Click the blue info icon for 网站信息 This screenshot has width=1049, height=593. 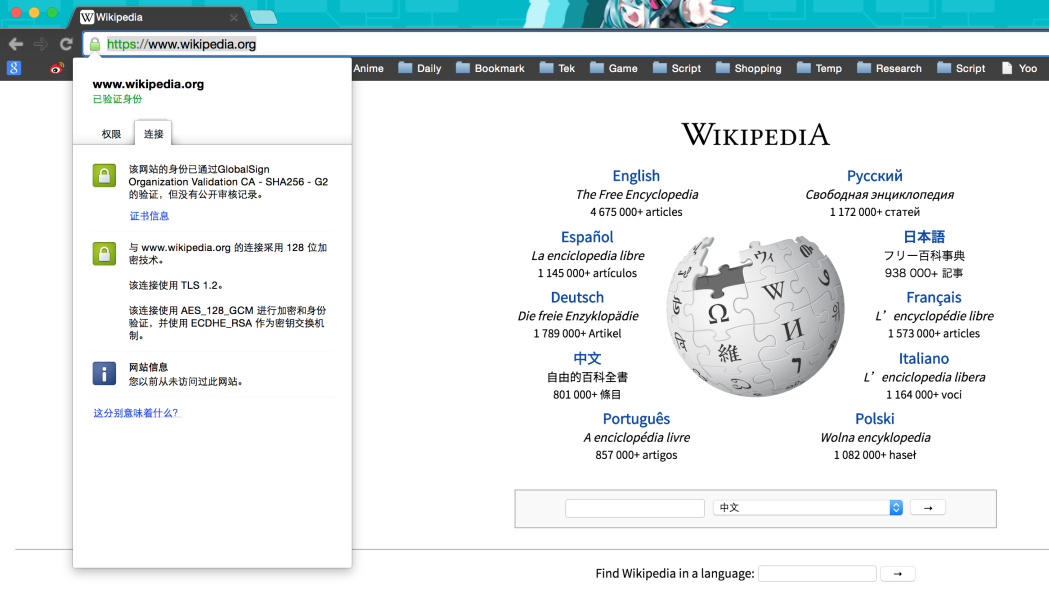104,373
